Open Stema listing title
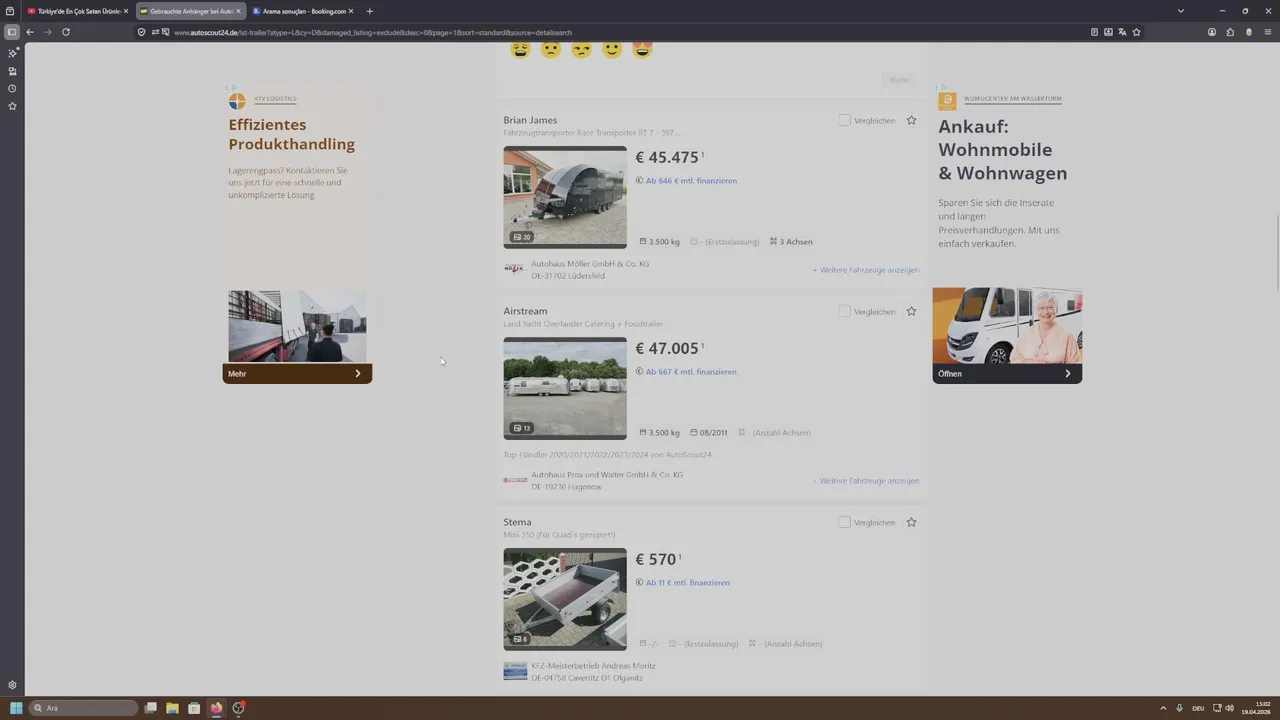1280x720 pixels. point(517,522)
